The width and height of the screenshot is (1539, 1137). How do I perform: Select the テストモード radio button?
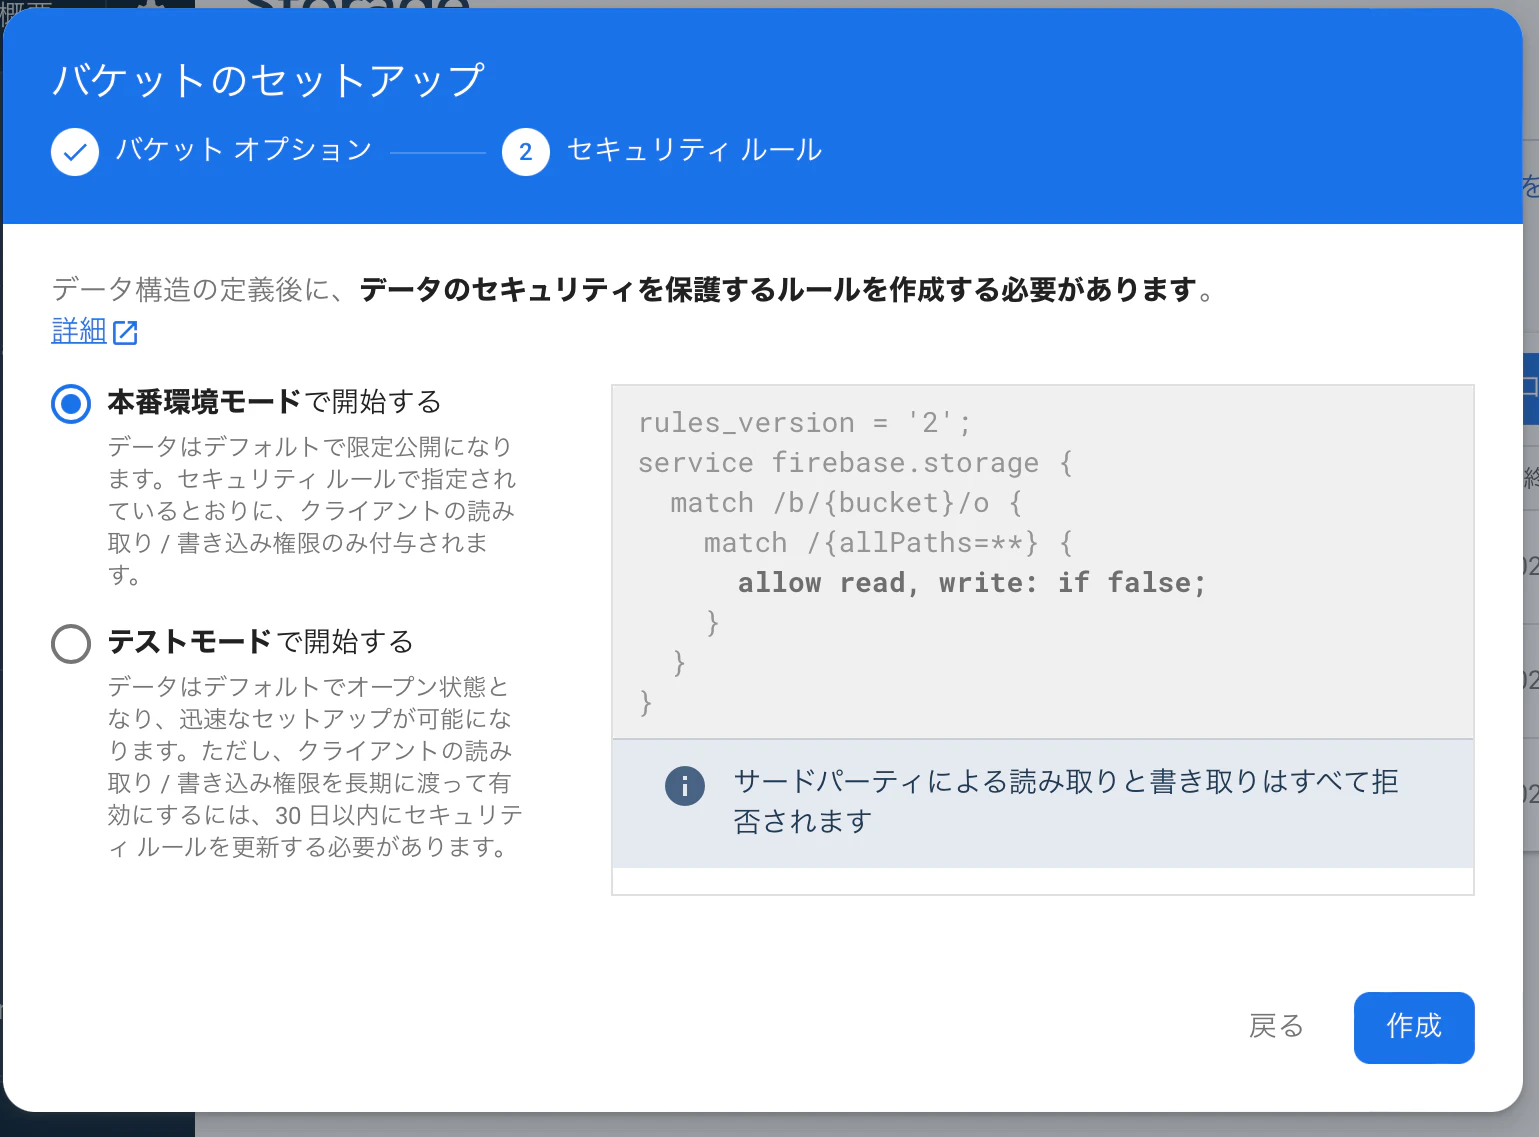pyautogui.click(x=71, y=644)
